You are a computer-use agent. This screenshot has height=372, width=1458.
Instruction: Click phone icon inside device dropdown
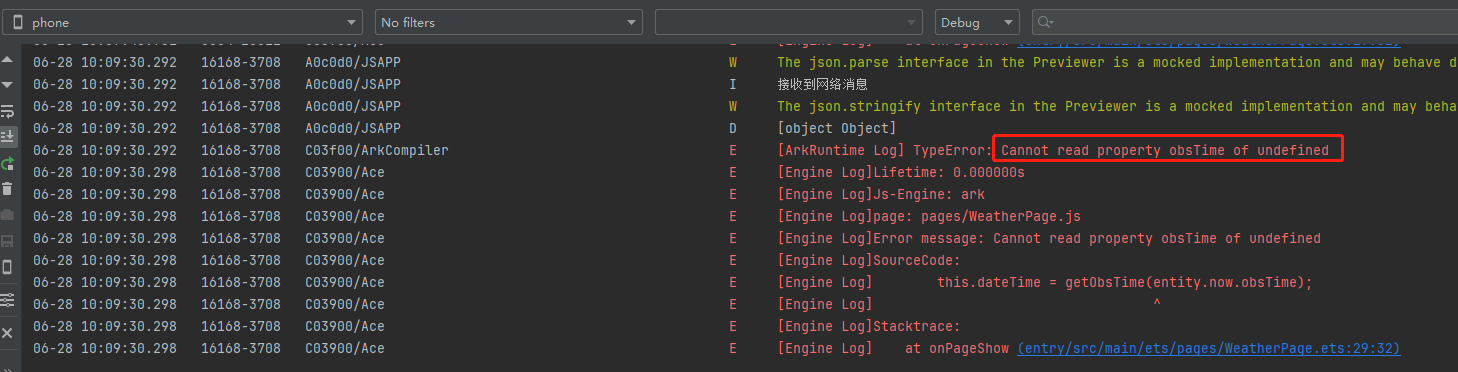click(19, 22)
